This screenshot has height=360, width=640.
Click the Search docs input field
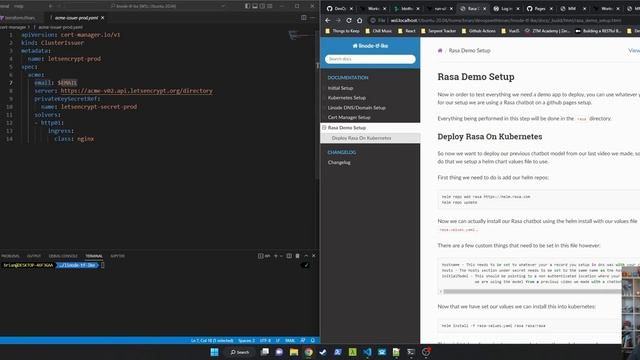pyautogui.click(x=370, y=59)
